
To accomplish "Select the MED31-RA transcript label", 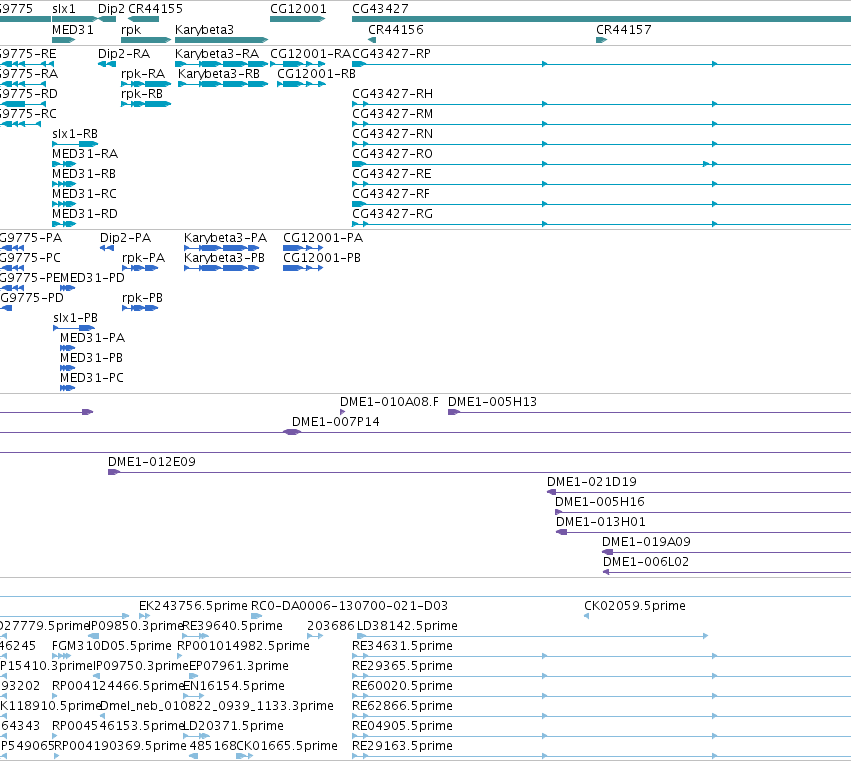I will click(x=85, y=154).
